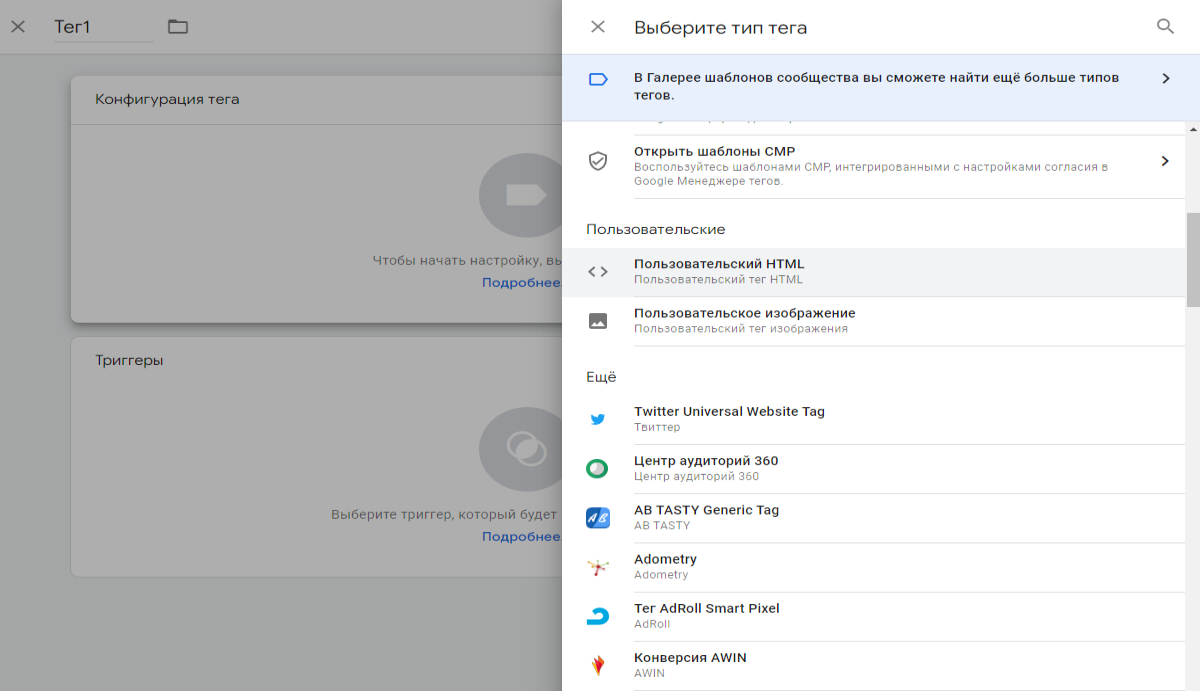
Task: Choose AB TASTY Generic Tag
Action: [873, 517]
